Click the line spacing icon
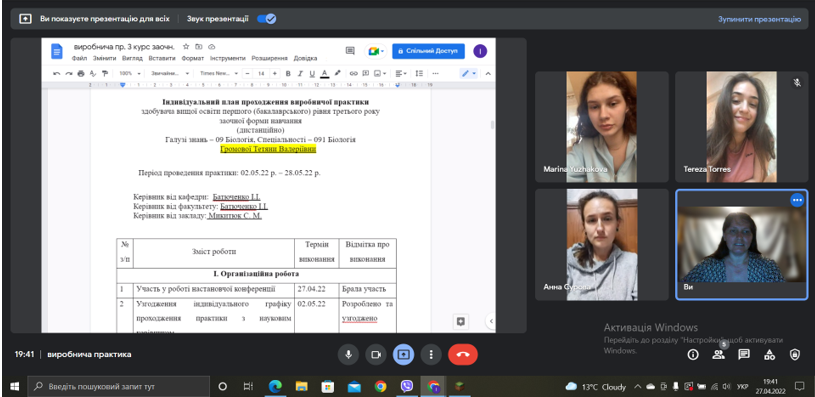 pyautogui.click(x=419, y=73)
